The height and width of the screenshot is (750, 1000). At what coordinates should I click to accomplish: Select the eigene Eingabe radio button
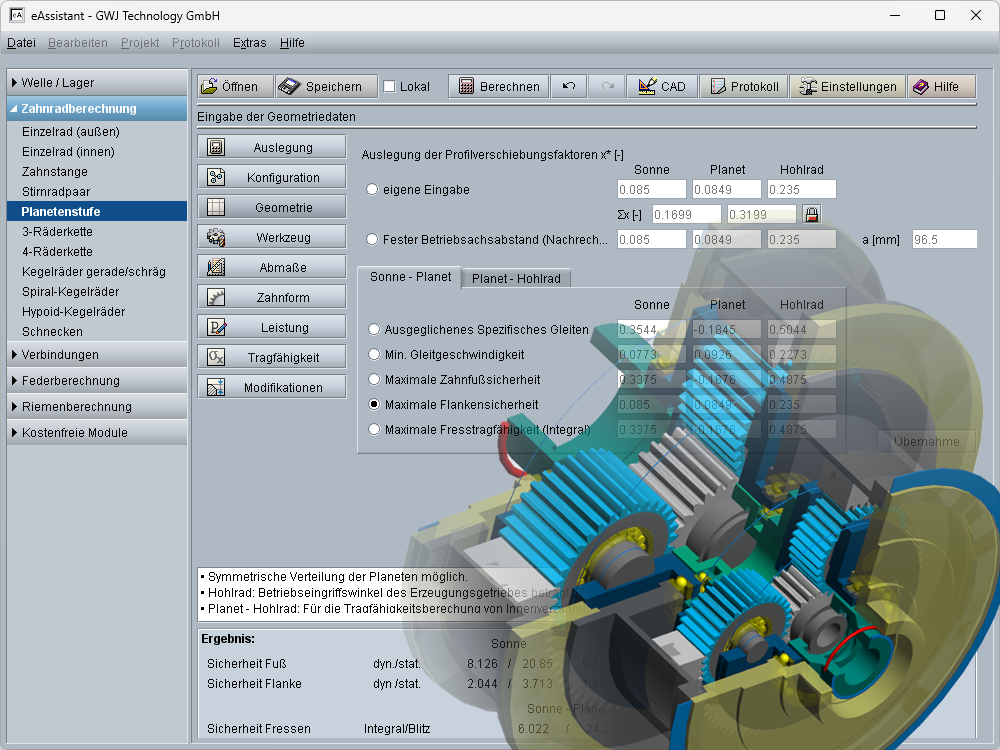pyautogui.click(x=373, y=189)
